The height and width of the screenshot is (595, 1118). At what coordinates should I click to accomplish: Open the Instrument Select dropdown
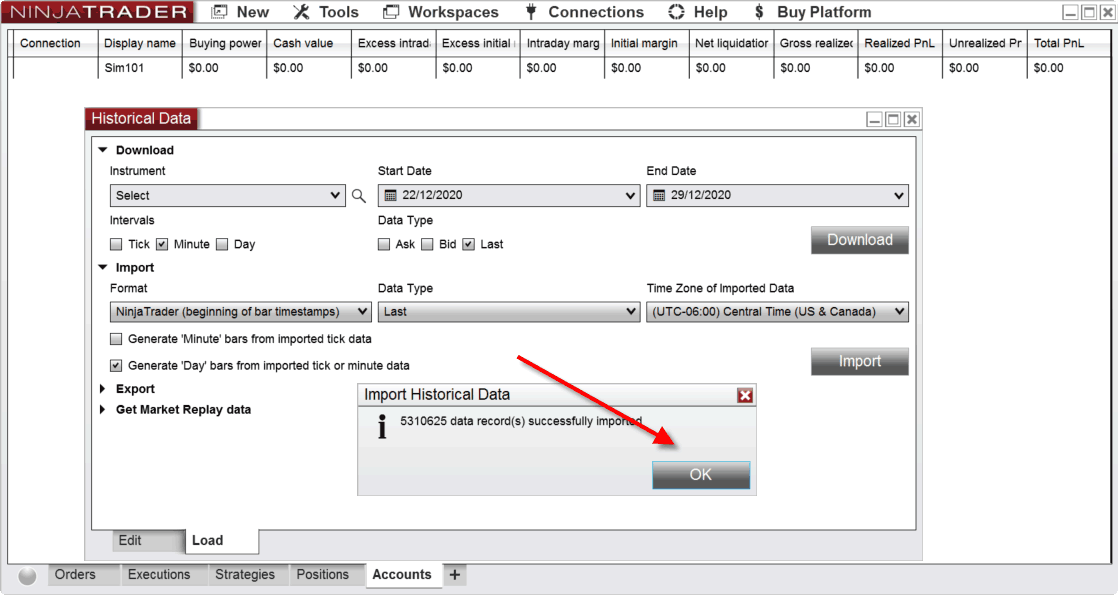[x=227, y=195]
